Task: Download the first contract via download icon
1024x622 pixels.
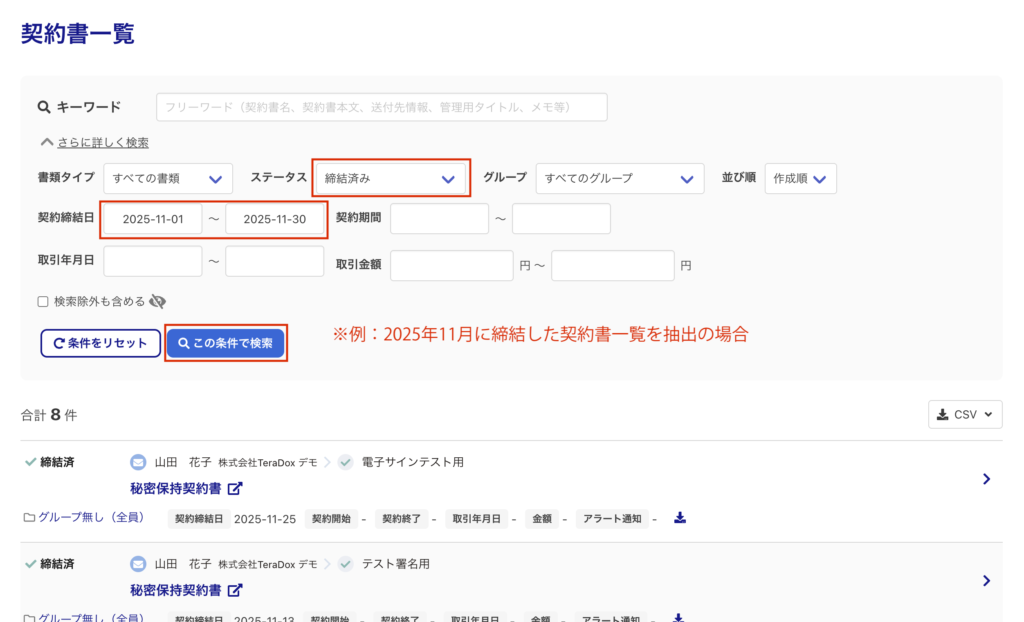Action: click(680, 518)
